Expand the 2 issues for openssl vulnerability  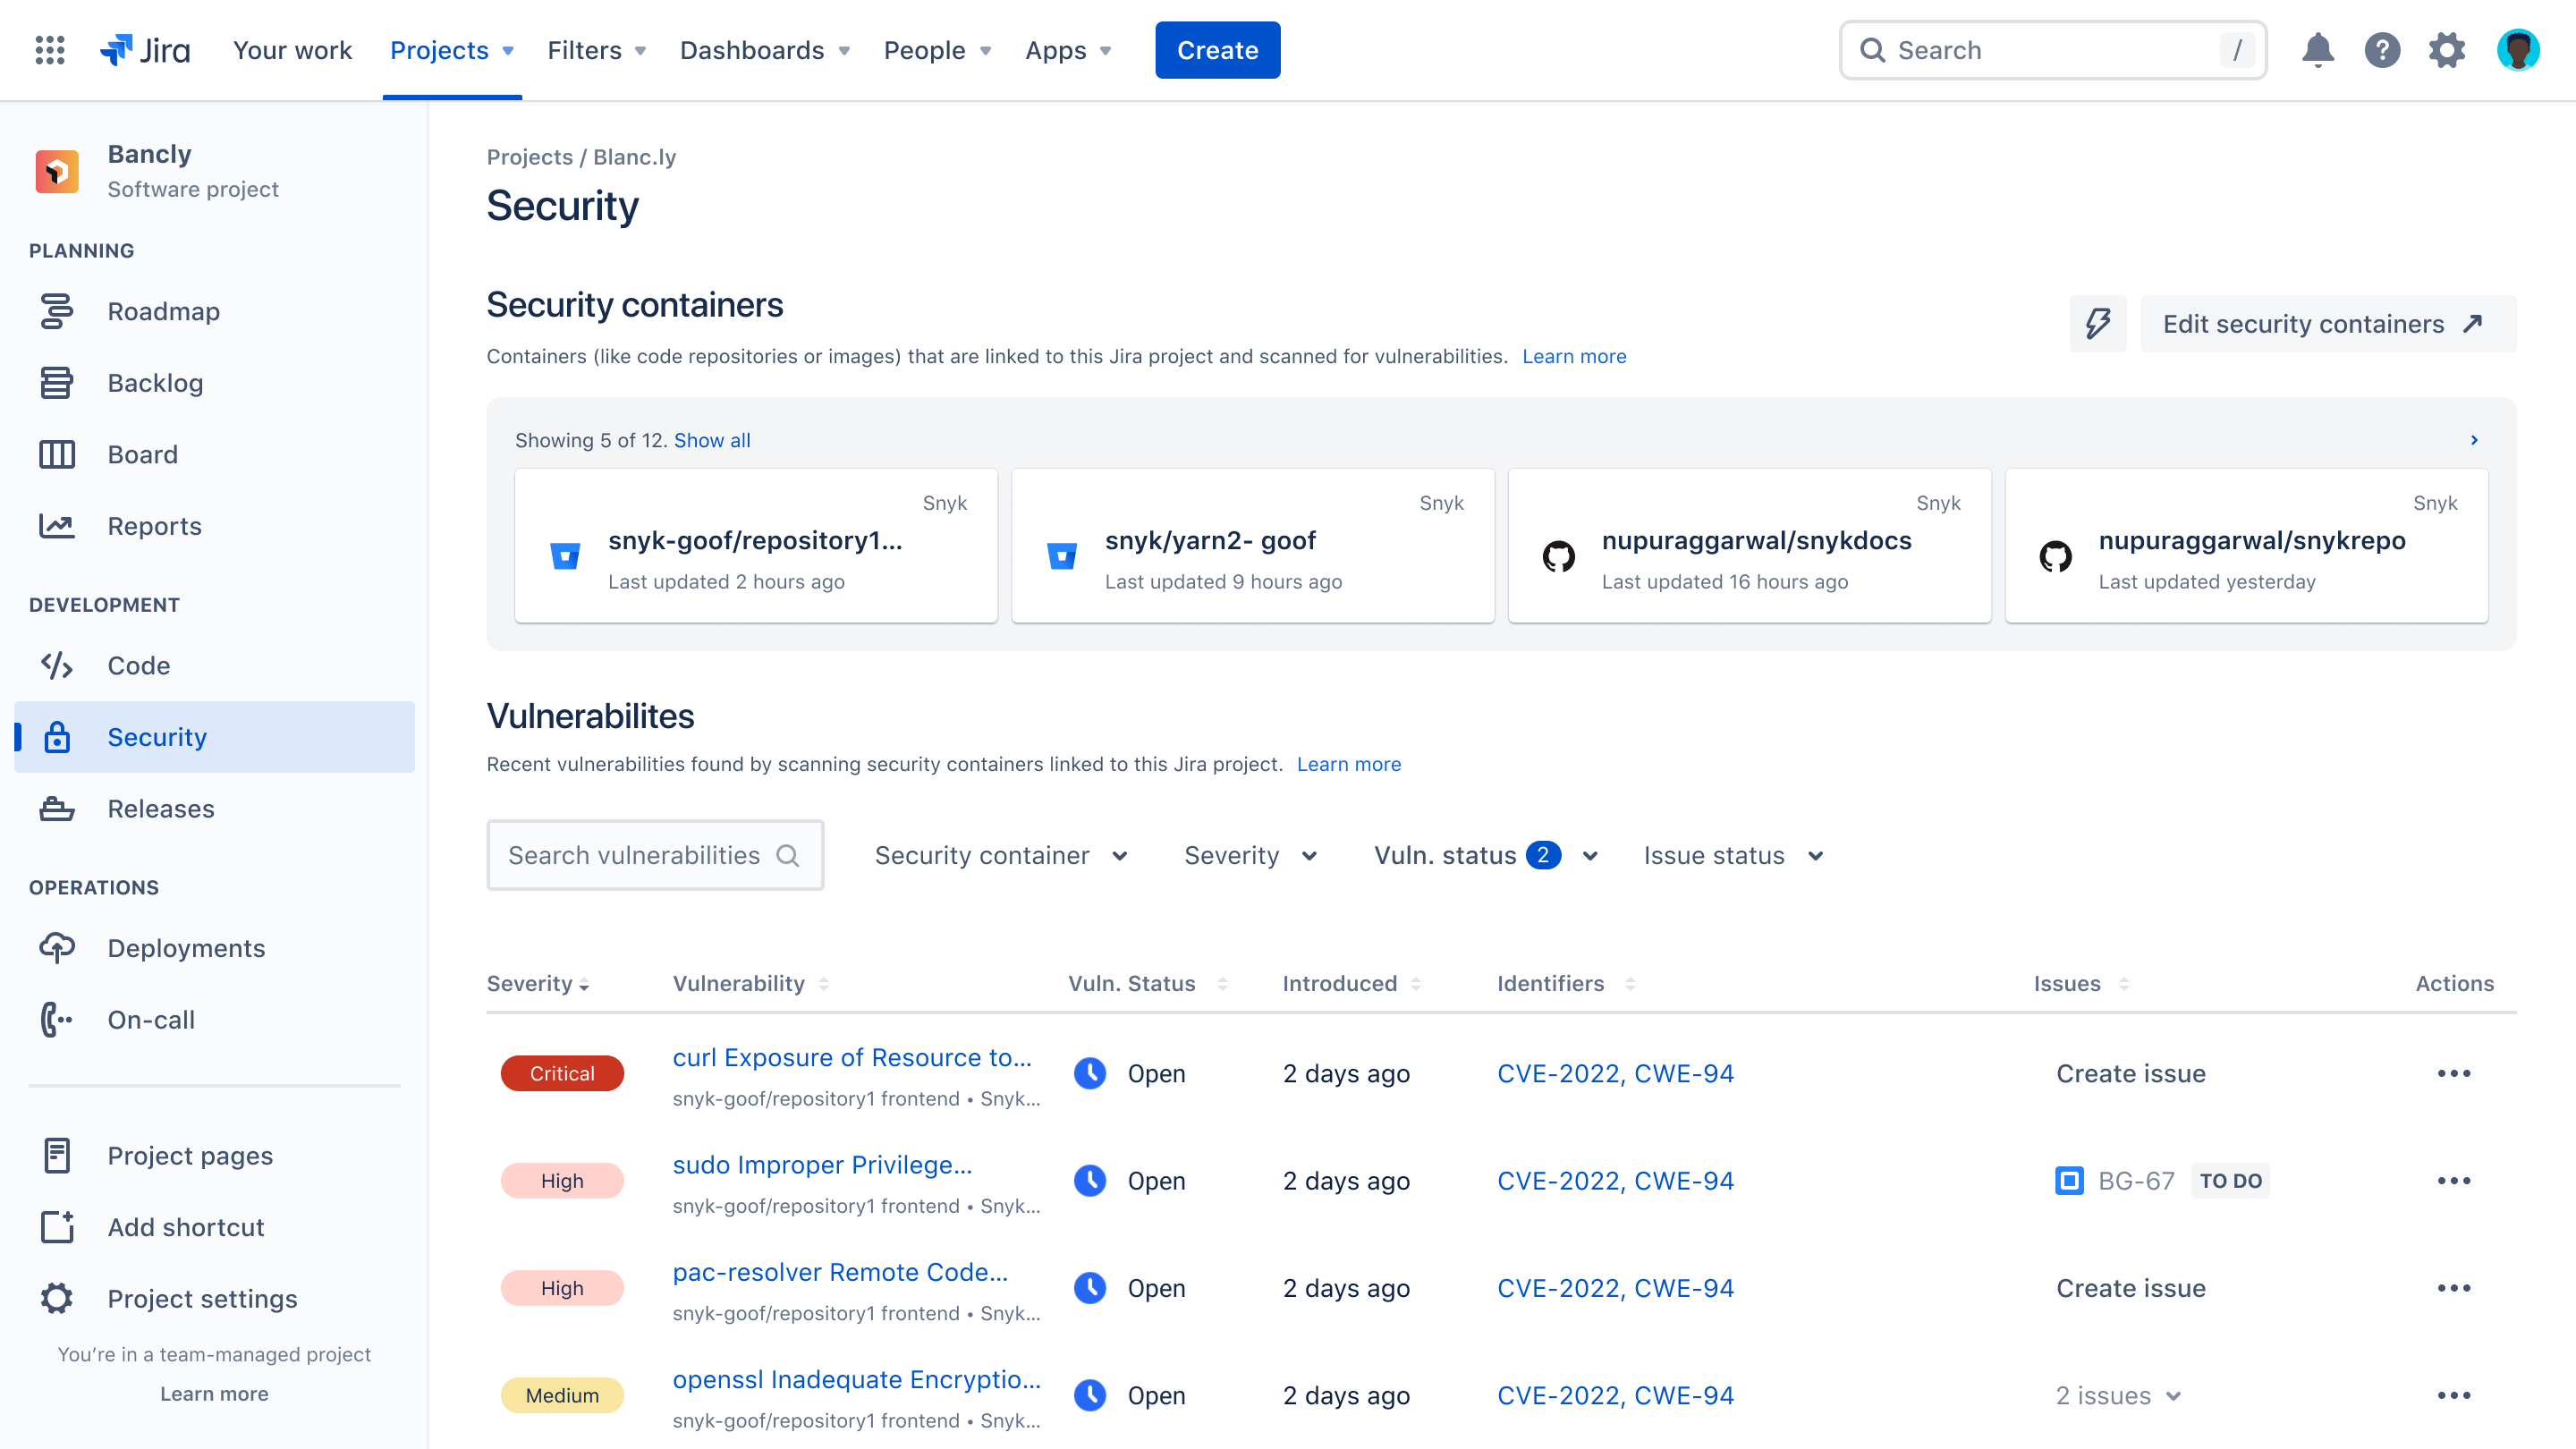tap(2117, 1395)
